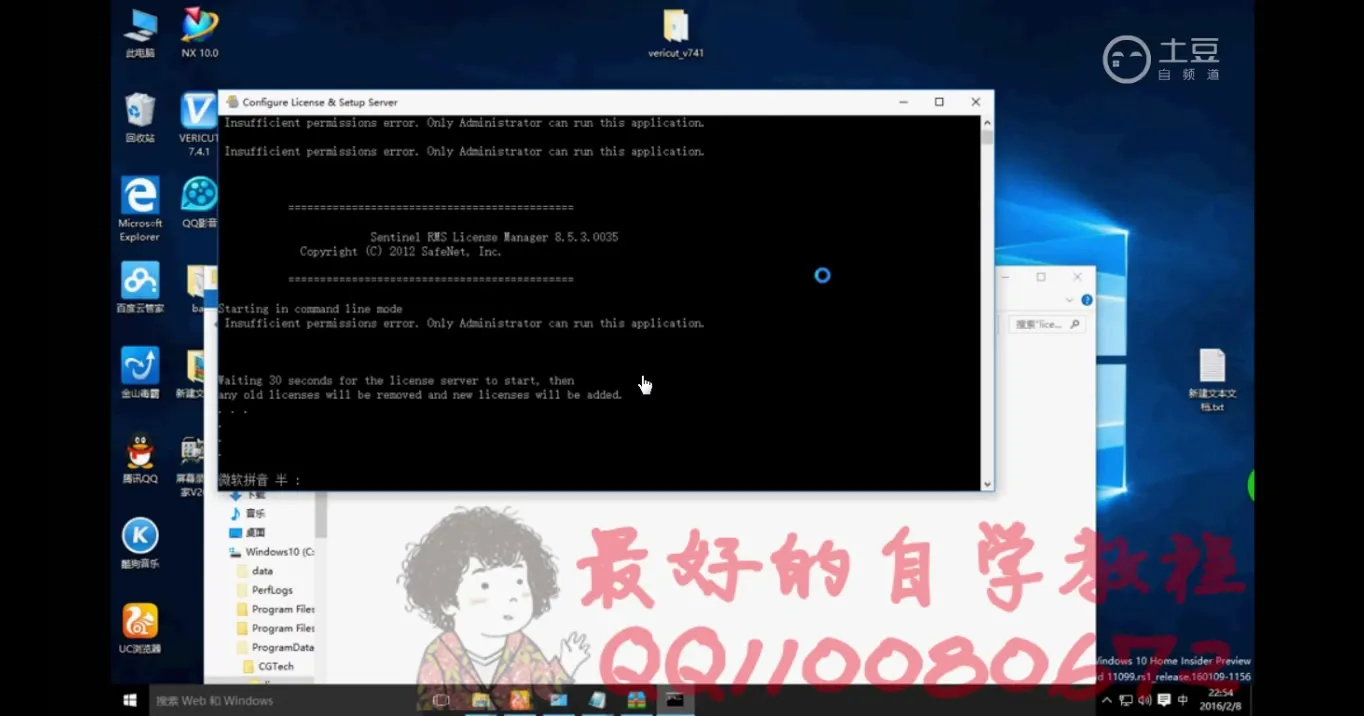Viewport: 1364px width, 716px height.
Task: Click the Explorer window help button
Action: point(1087,299)
